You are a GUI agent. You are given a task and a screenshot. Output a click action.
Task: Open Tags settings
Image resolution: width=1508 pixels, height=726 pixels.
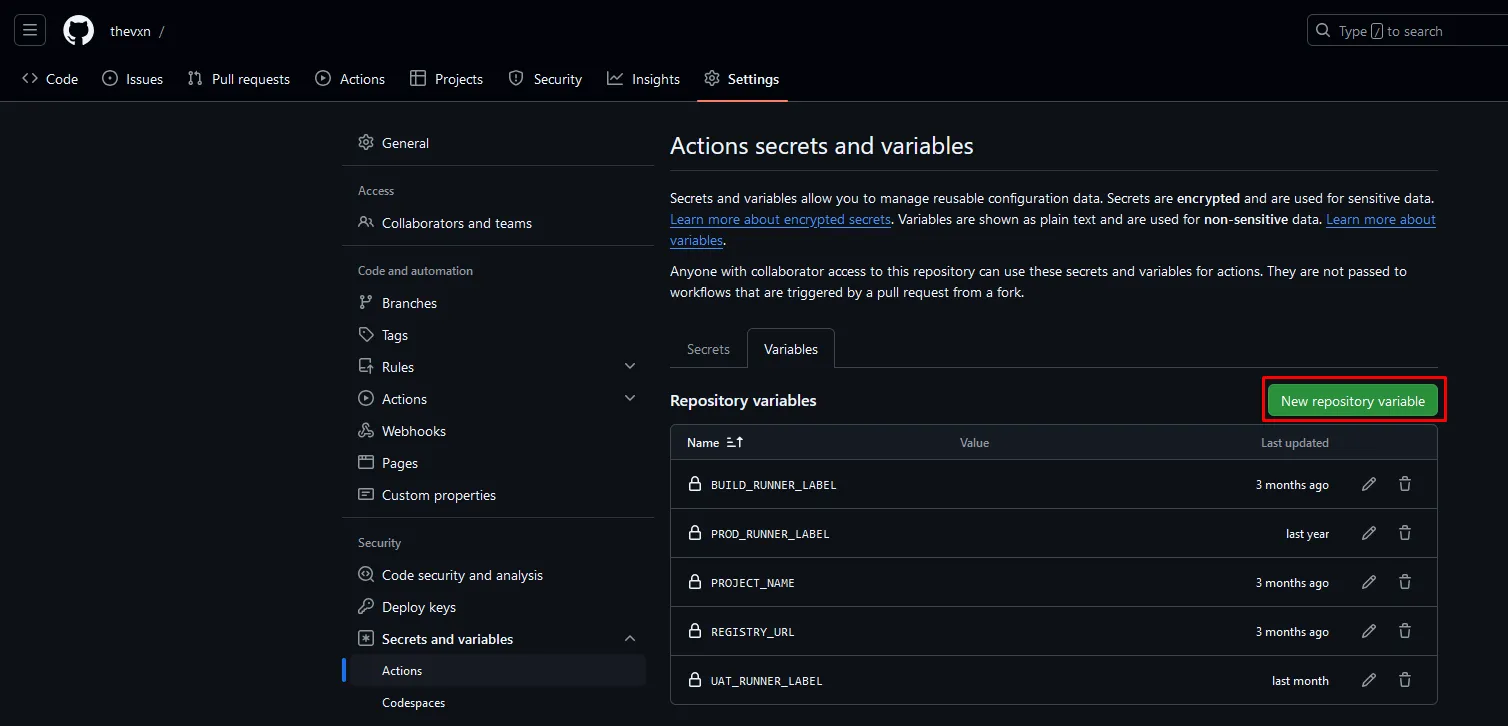(498, 335)
